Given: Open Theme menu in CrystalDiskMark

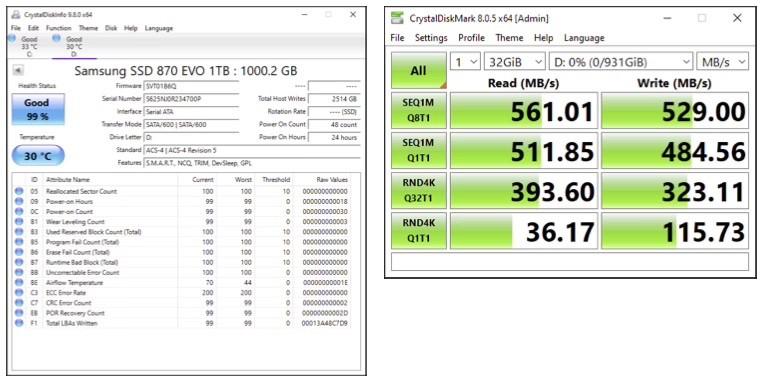Looking at the screenshot, I should tap(509, 38).
